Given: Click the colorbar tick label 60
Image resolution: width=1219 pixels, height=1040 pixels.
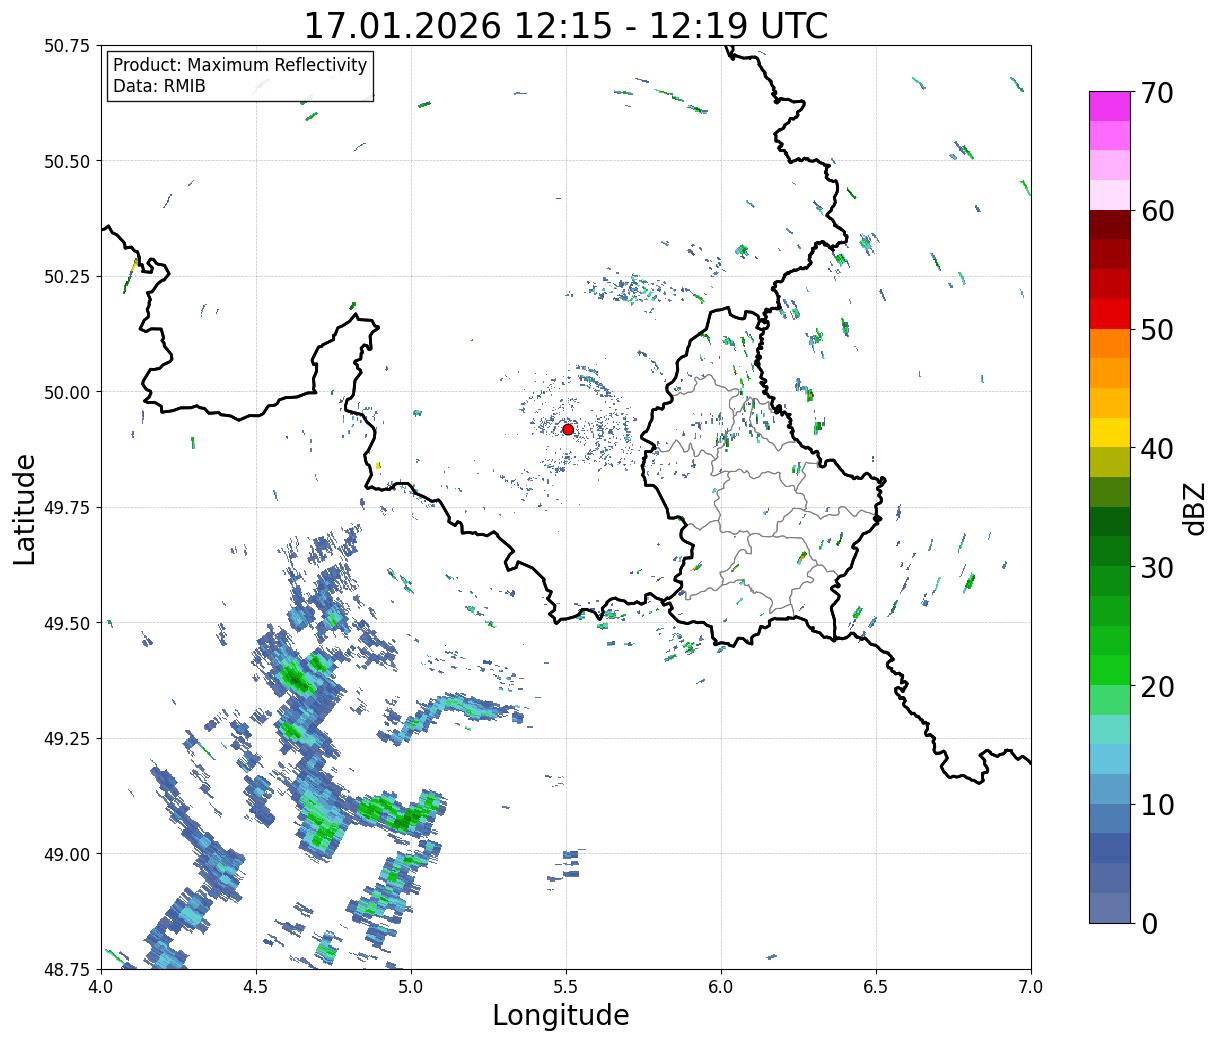Looking at the screenshot, I should pos(1156,211).
